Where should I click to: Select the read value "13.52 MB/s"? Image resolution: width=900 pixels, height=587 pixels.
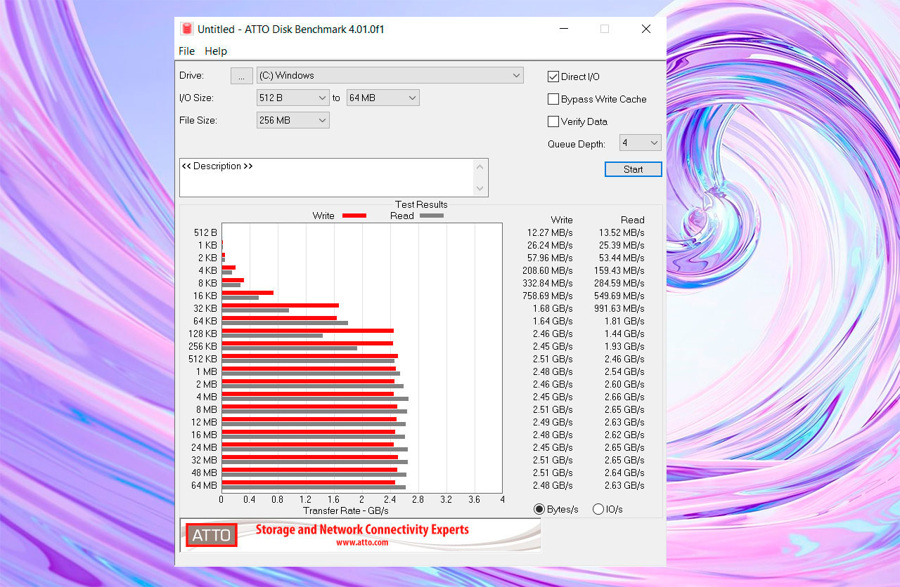pos(622,233)
